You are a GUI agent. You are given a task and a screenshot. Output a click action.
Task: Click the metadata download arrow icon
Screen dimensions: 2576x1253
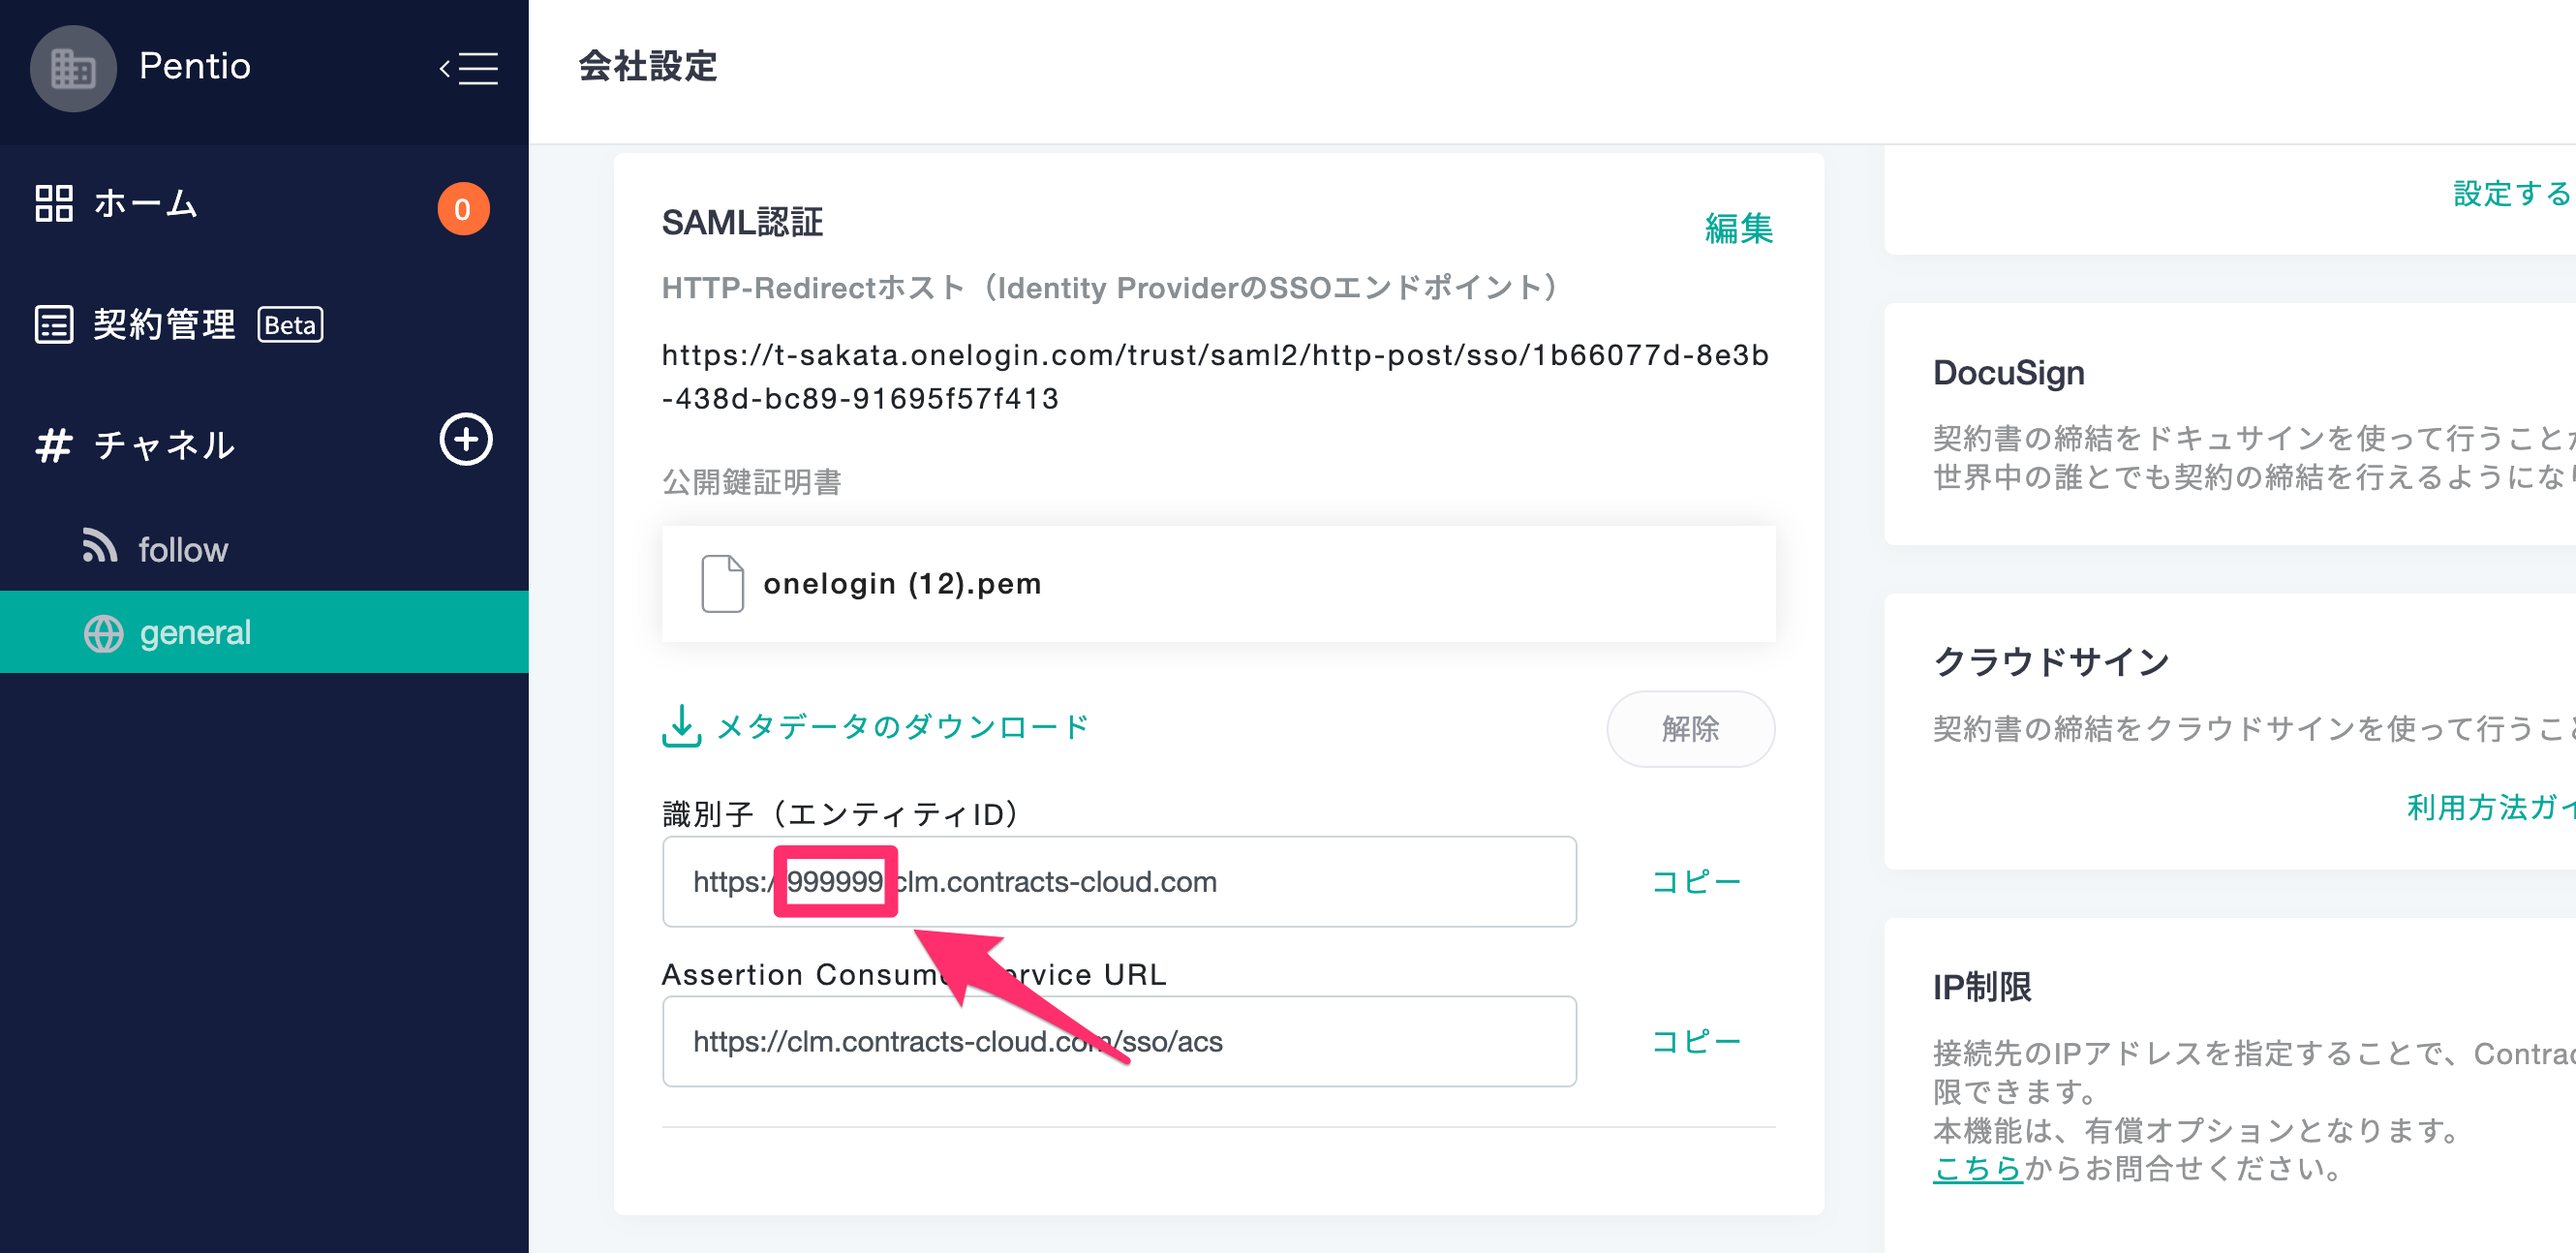tap(682, 726)
